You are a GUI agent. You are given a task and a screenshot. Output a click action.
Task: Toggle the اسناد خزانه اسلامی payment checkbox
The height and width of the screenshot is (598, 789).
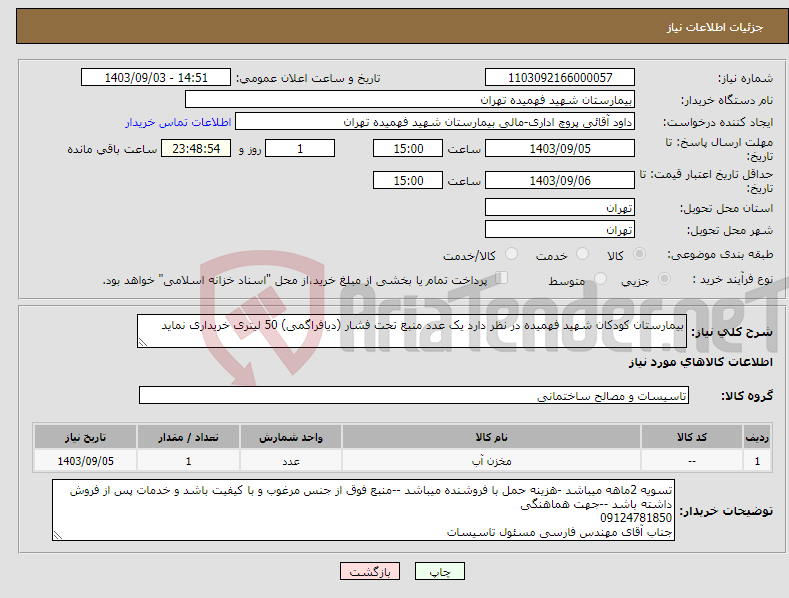(502, 277)
